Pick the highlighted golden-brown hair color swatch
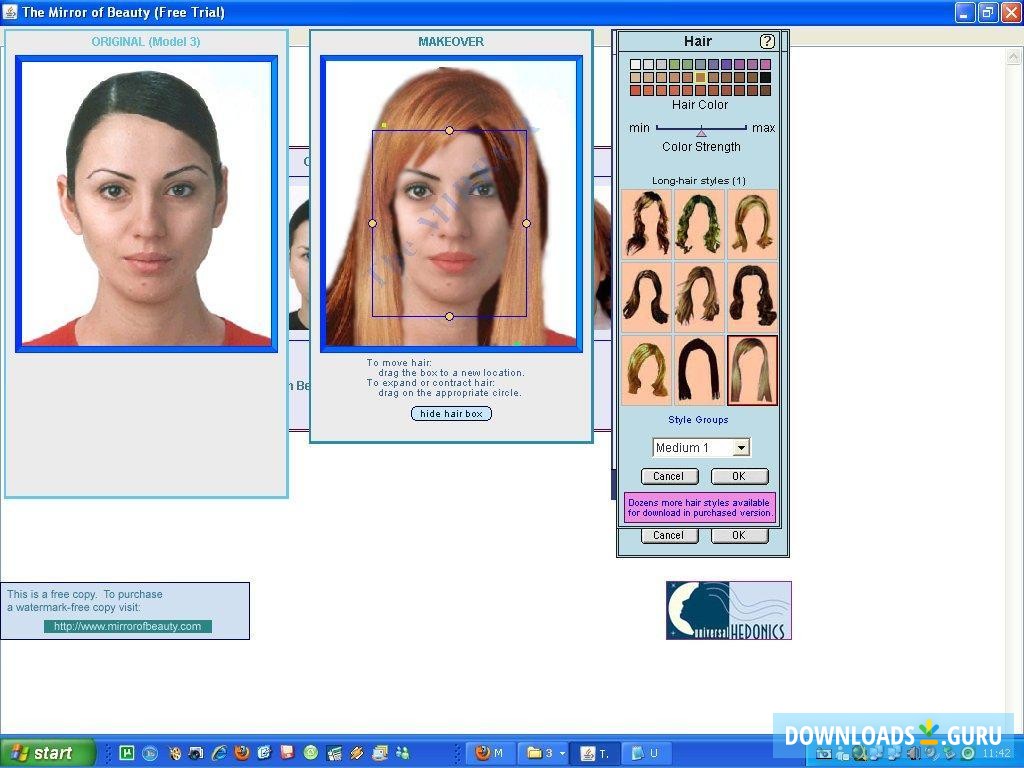 click(701, 78)
